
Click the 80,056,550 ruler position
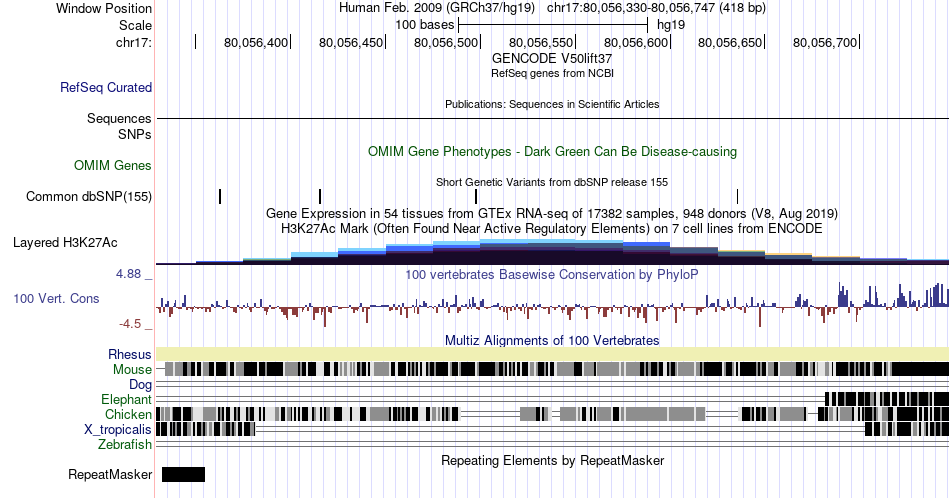tap(541, 42)
